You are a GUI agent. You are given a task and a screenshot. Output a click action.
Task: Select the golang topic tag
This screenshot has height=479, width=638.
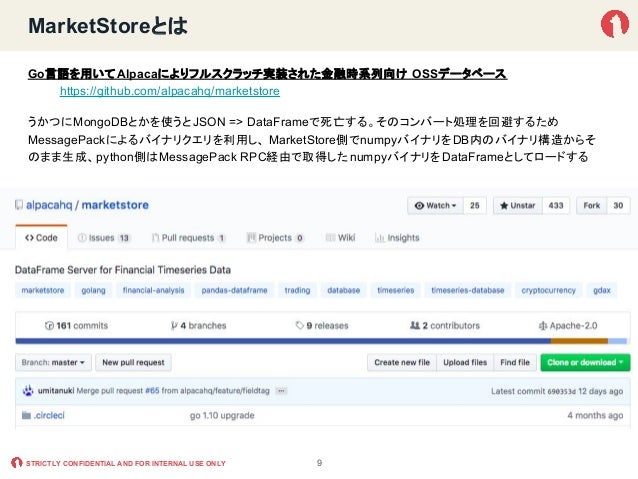pos(93,290)
